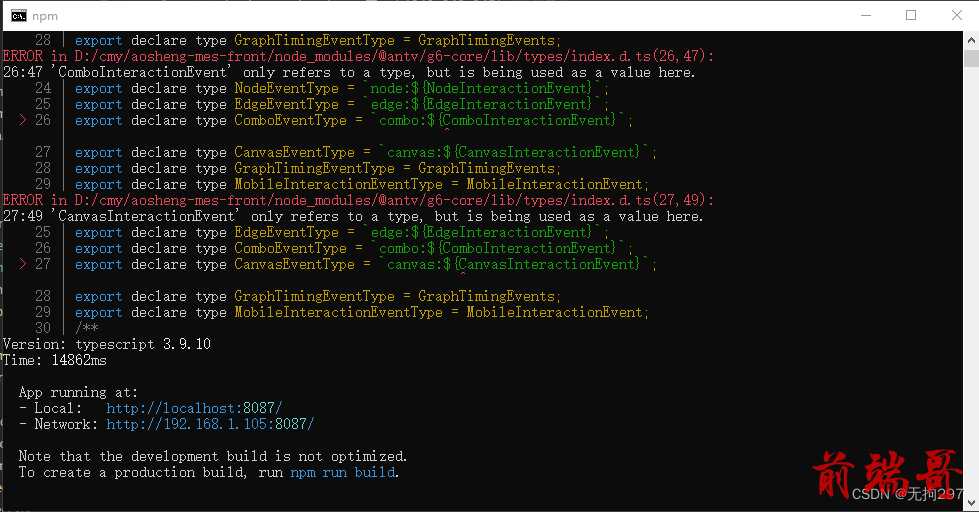Minimize the npm console window
This screenshot has width=979, height=512.
[866, 15]
